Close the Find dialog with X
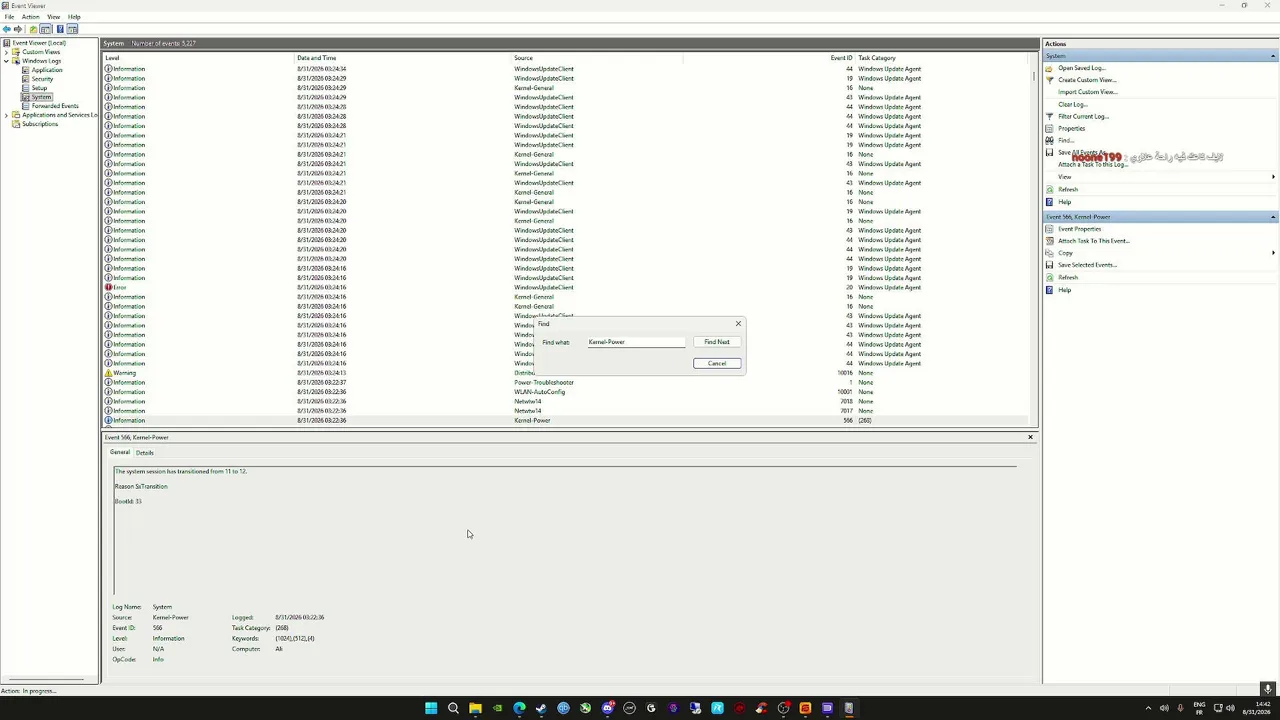This screenshot has width=1280, height=720. coord(739,324)
